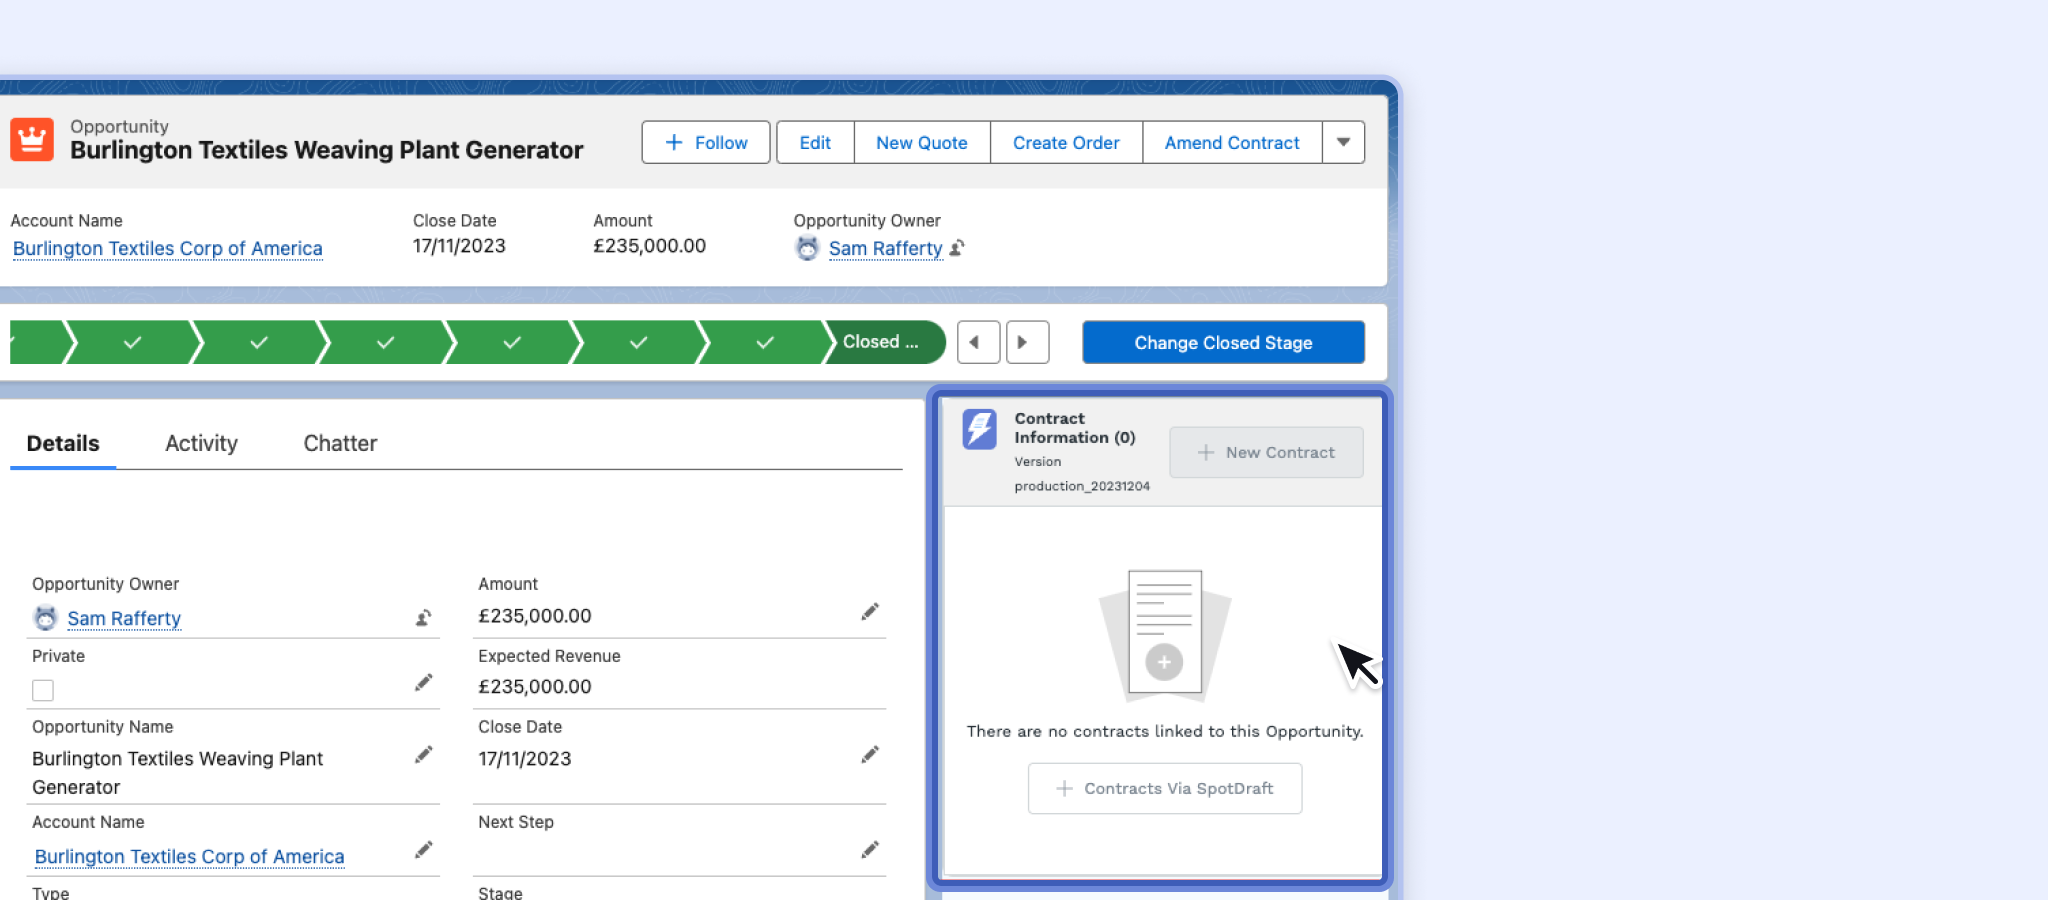Image resolution: width=2048 pixels, height=900 pixels.
Task: Click Sam Rafferty avatar in header
Action: coord(807,248)
